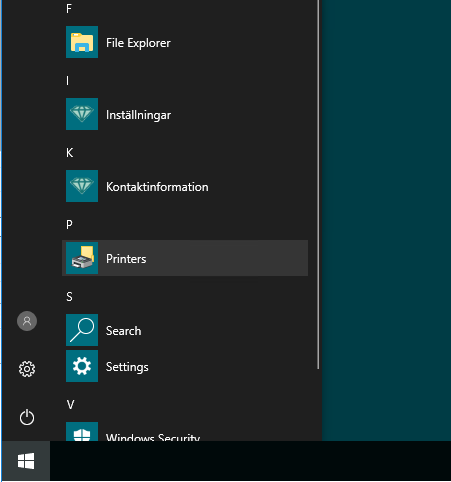This screenshot has height=482, width=451.
Task: Click the user account avatar icon
Action: [x=27, y=321]
